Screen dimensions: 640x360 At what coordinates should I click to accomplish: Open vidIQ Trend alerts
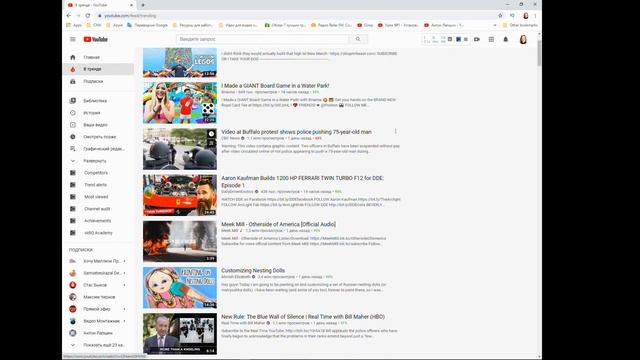point(98,184)
